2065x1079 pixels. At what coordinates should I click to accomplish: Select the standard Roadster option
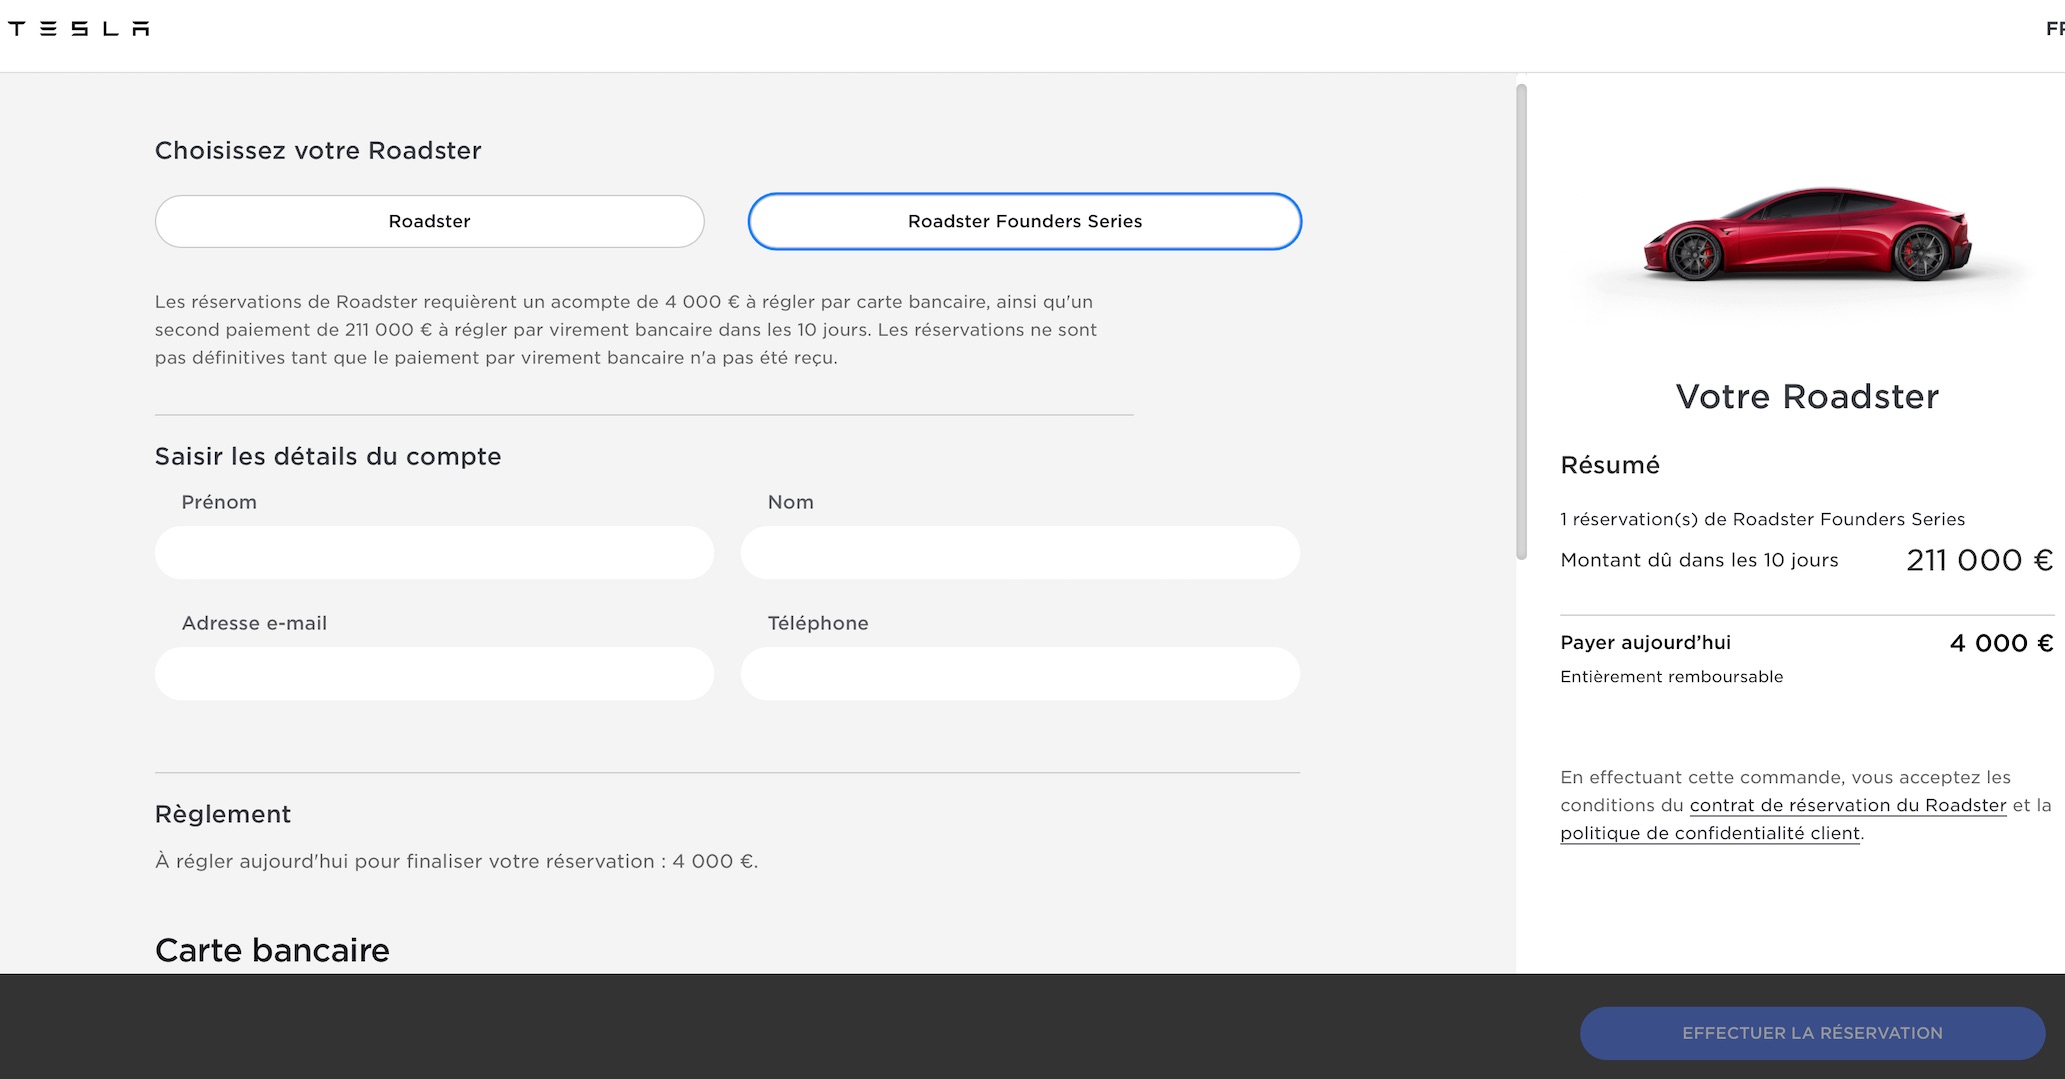tap(429, 221)
